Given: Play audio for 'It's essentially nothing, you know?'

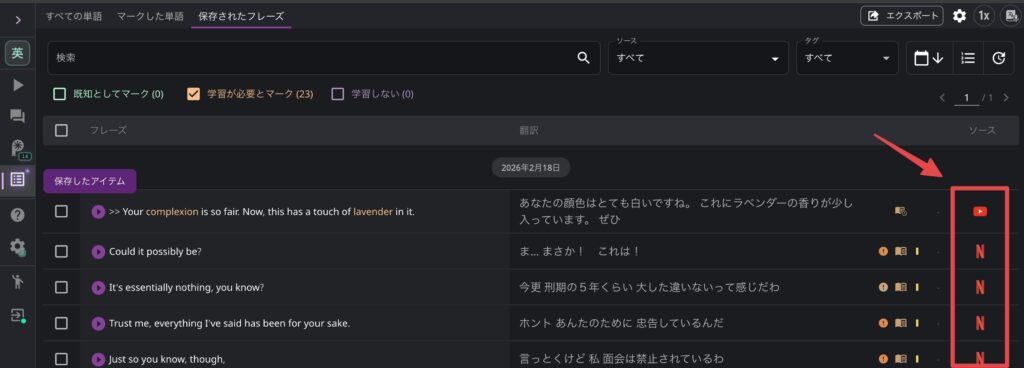Looking at the screenshot, I should (98, 287).
